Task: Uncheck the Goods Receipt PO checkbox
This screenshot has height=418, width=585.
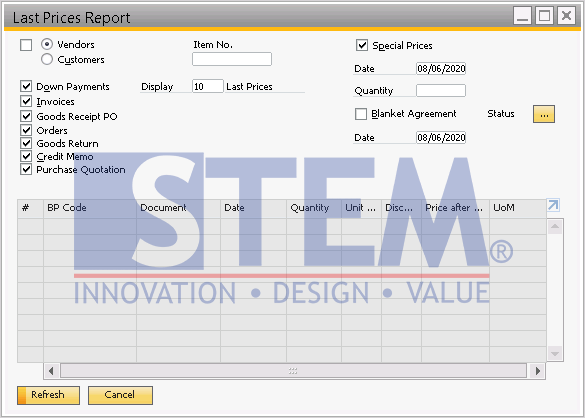Action: [26, 116]
